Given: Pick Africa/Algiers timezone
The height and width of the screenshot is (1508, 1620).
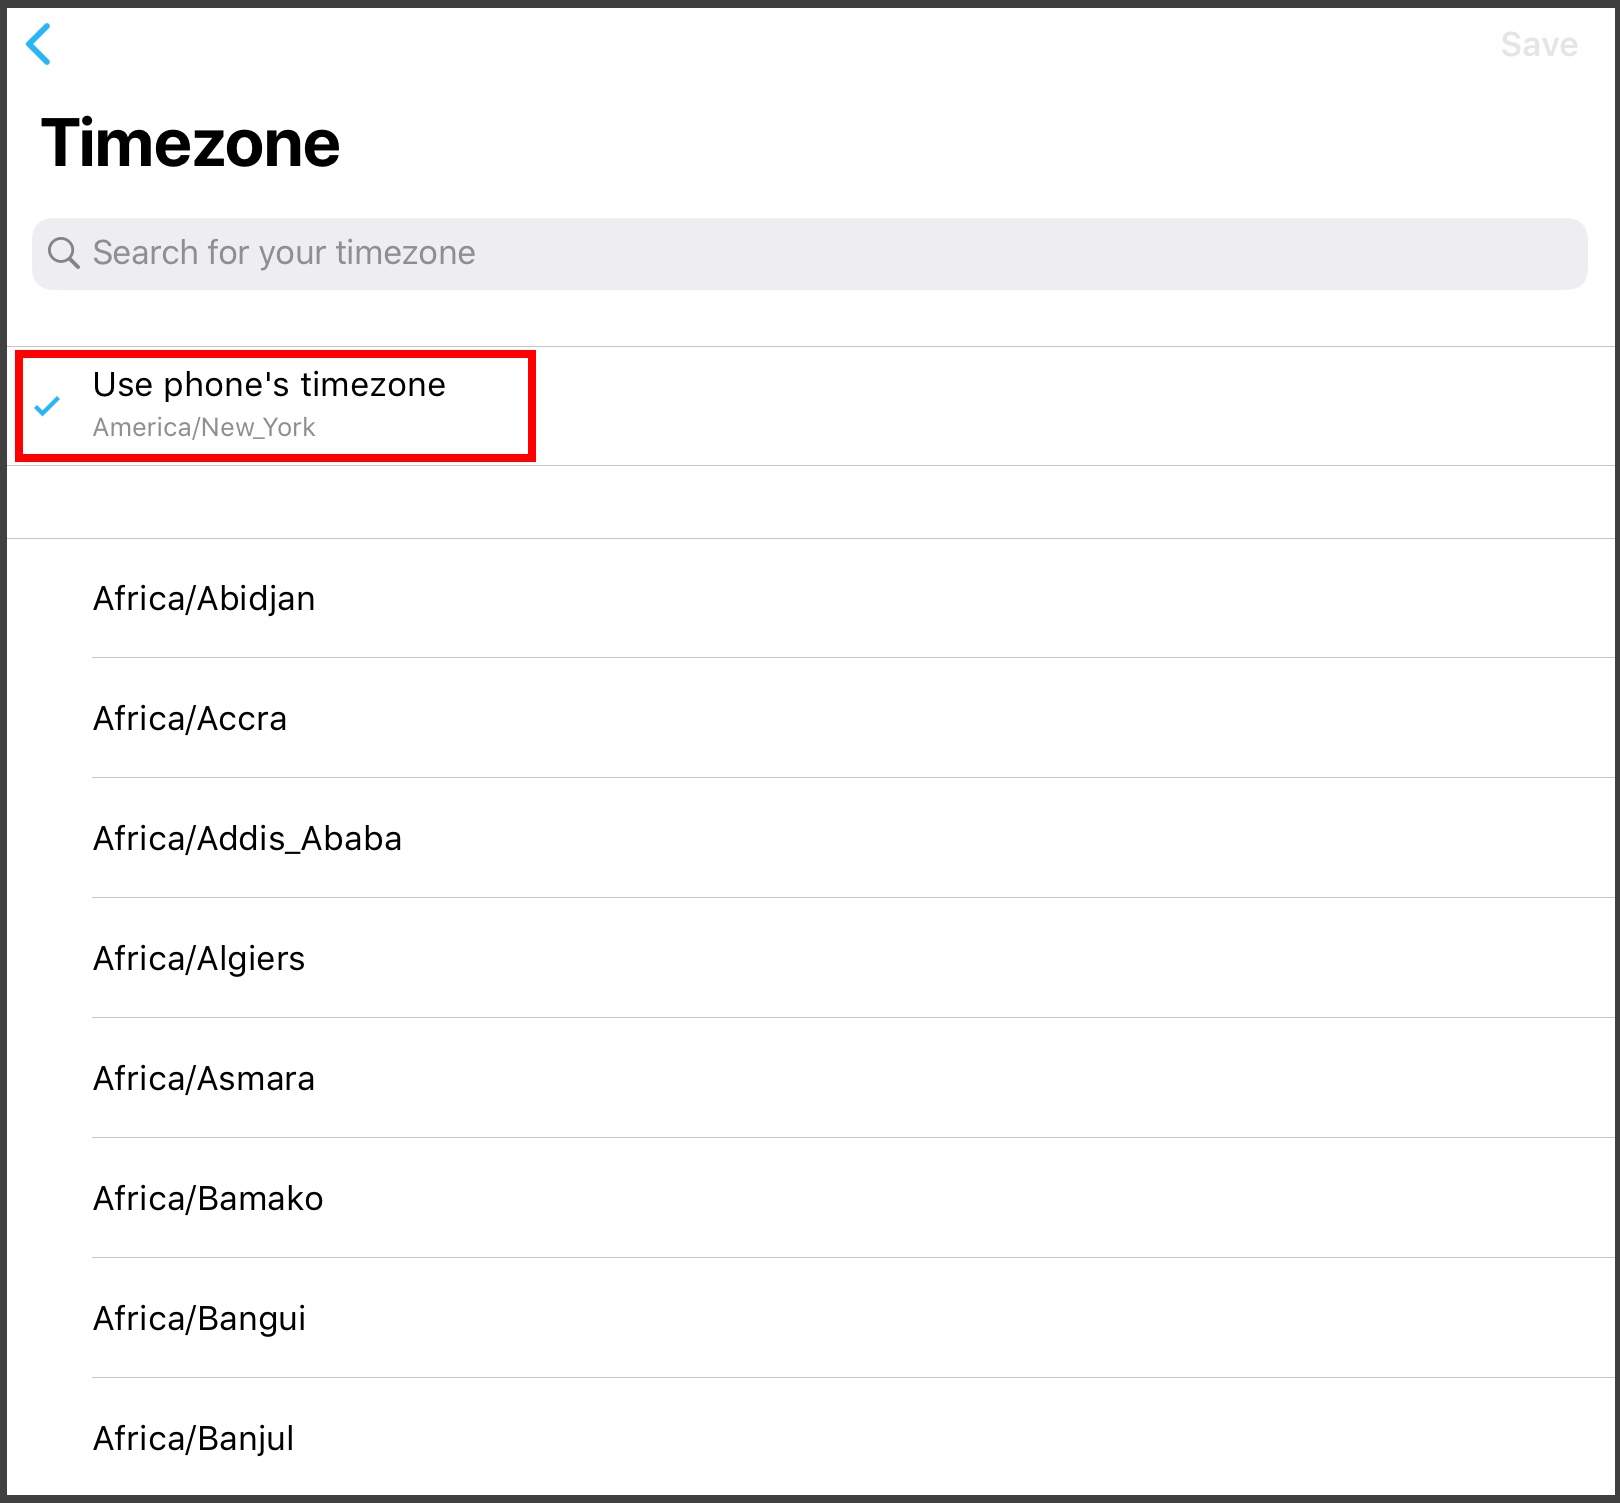Looking at the screenshot, I should (x=811, y=958).
